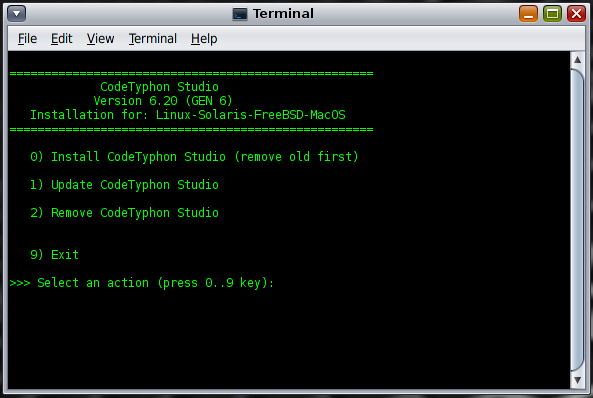The height and width of the screenshot is (398, 593).
Task: Click the Remove CodeTyphon Studio line
Action: 124,213
